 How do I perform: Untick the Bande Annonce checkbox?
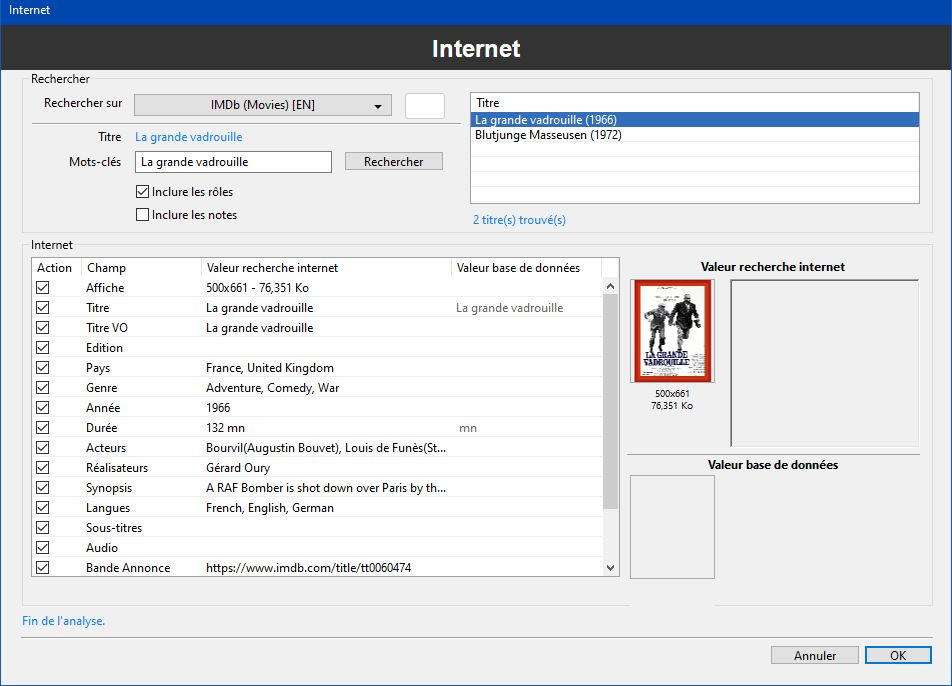click(43, 568)
